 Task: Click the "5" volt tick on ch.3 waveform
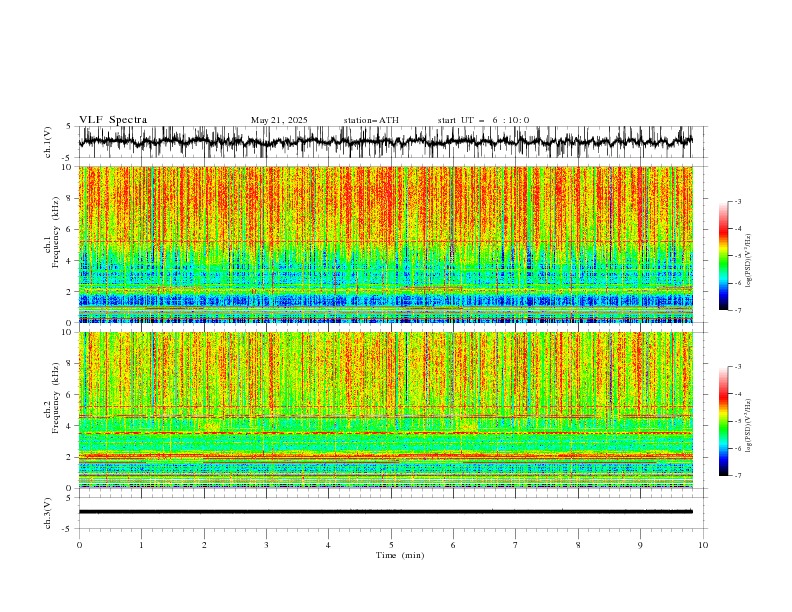pos(69,498)
